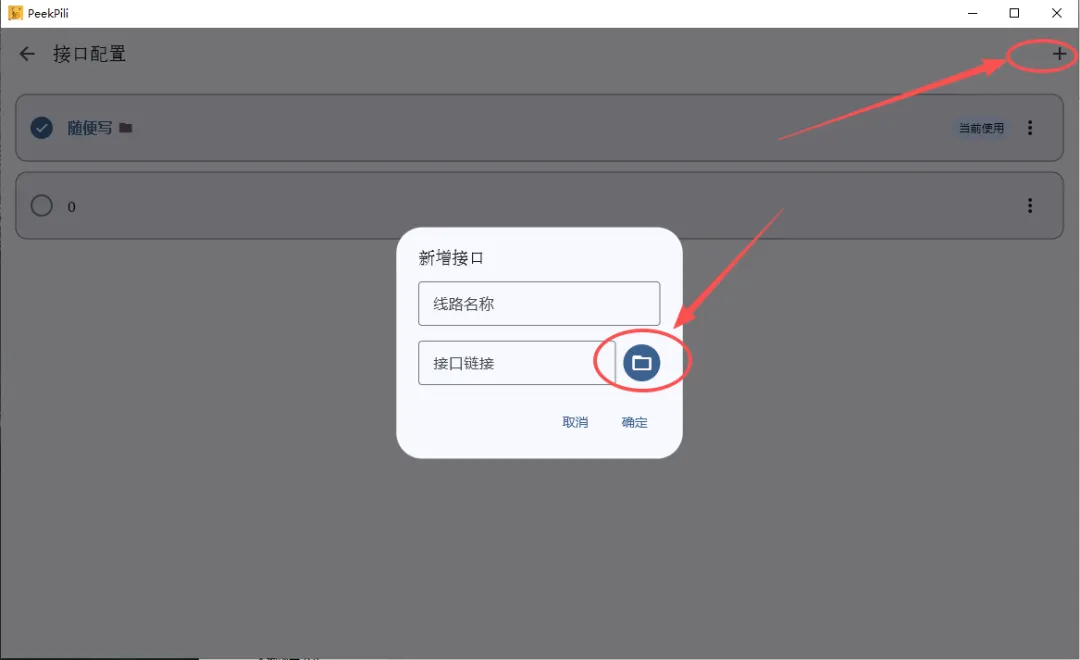The height and width of the screenshot is (660, 1080).
Task: Click the PeekPili app icon in title bar
Action: (x=15, y=13)
